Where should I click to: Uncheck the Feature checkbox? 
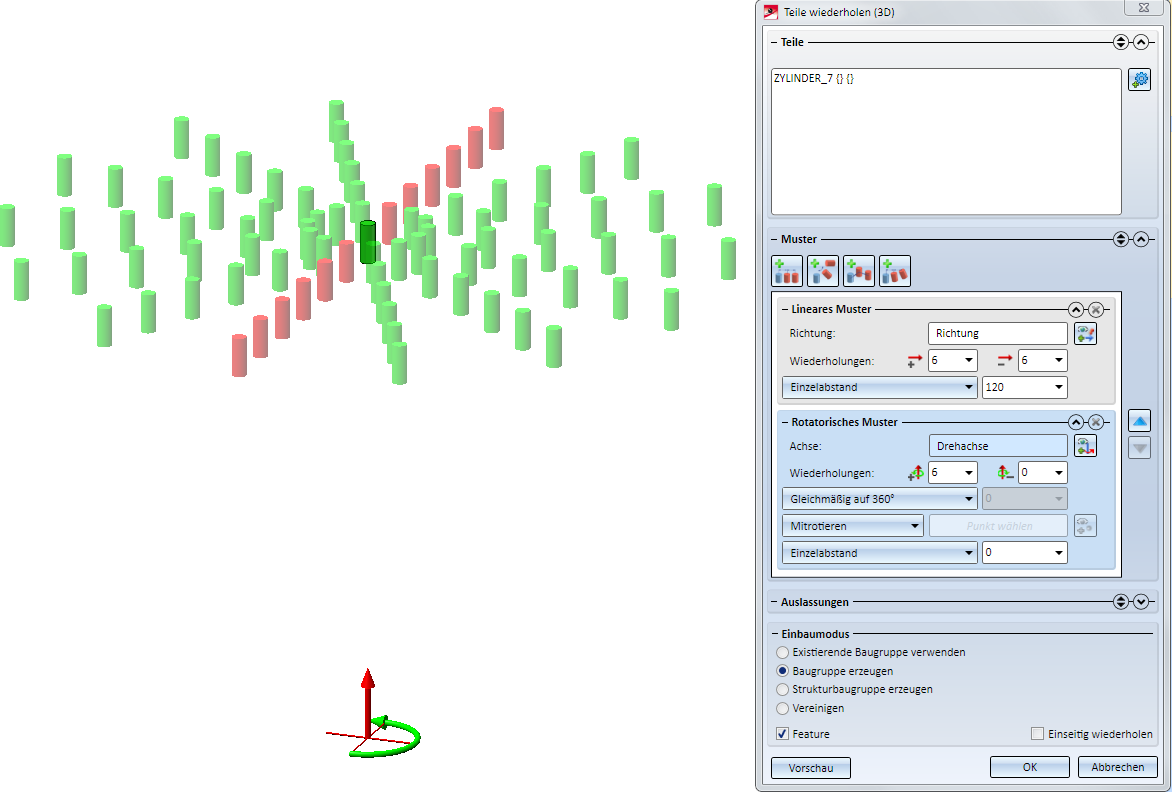click(x=783, y=734)
